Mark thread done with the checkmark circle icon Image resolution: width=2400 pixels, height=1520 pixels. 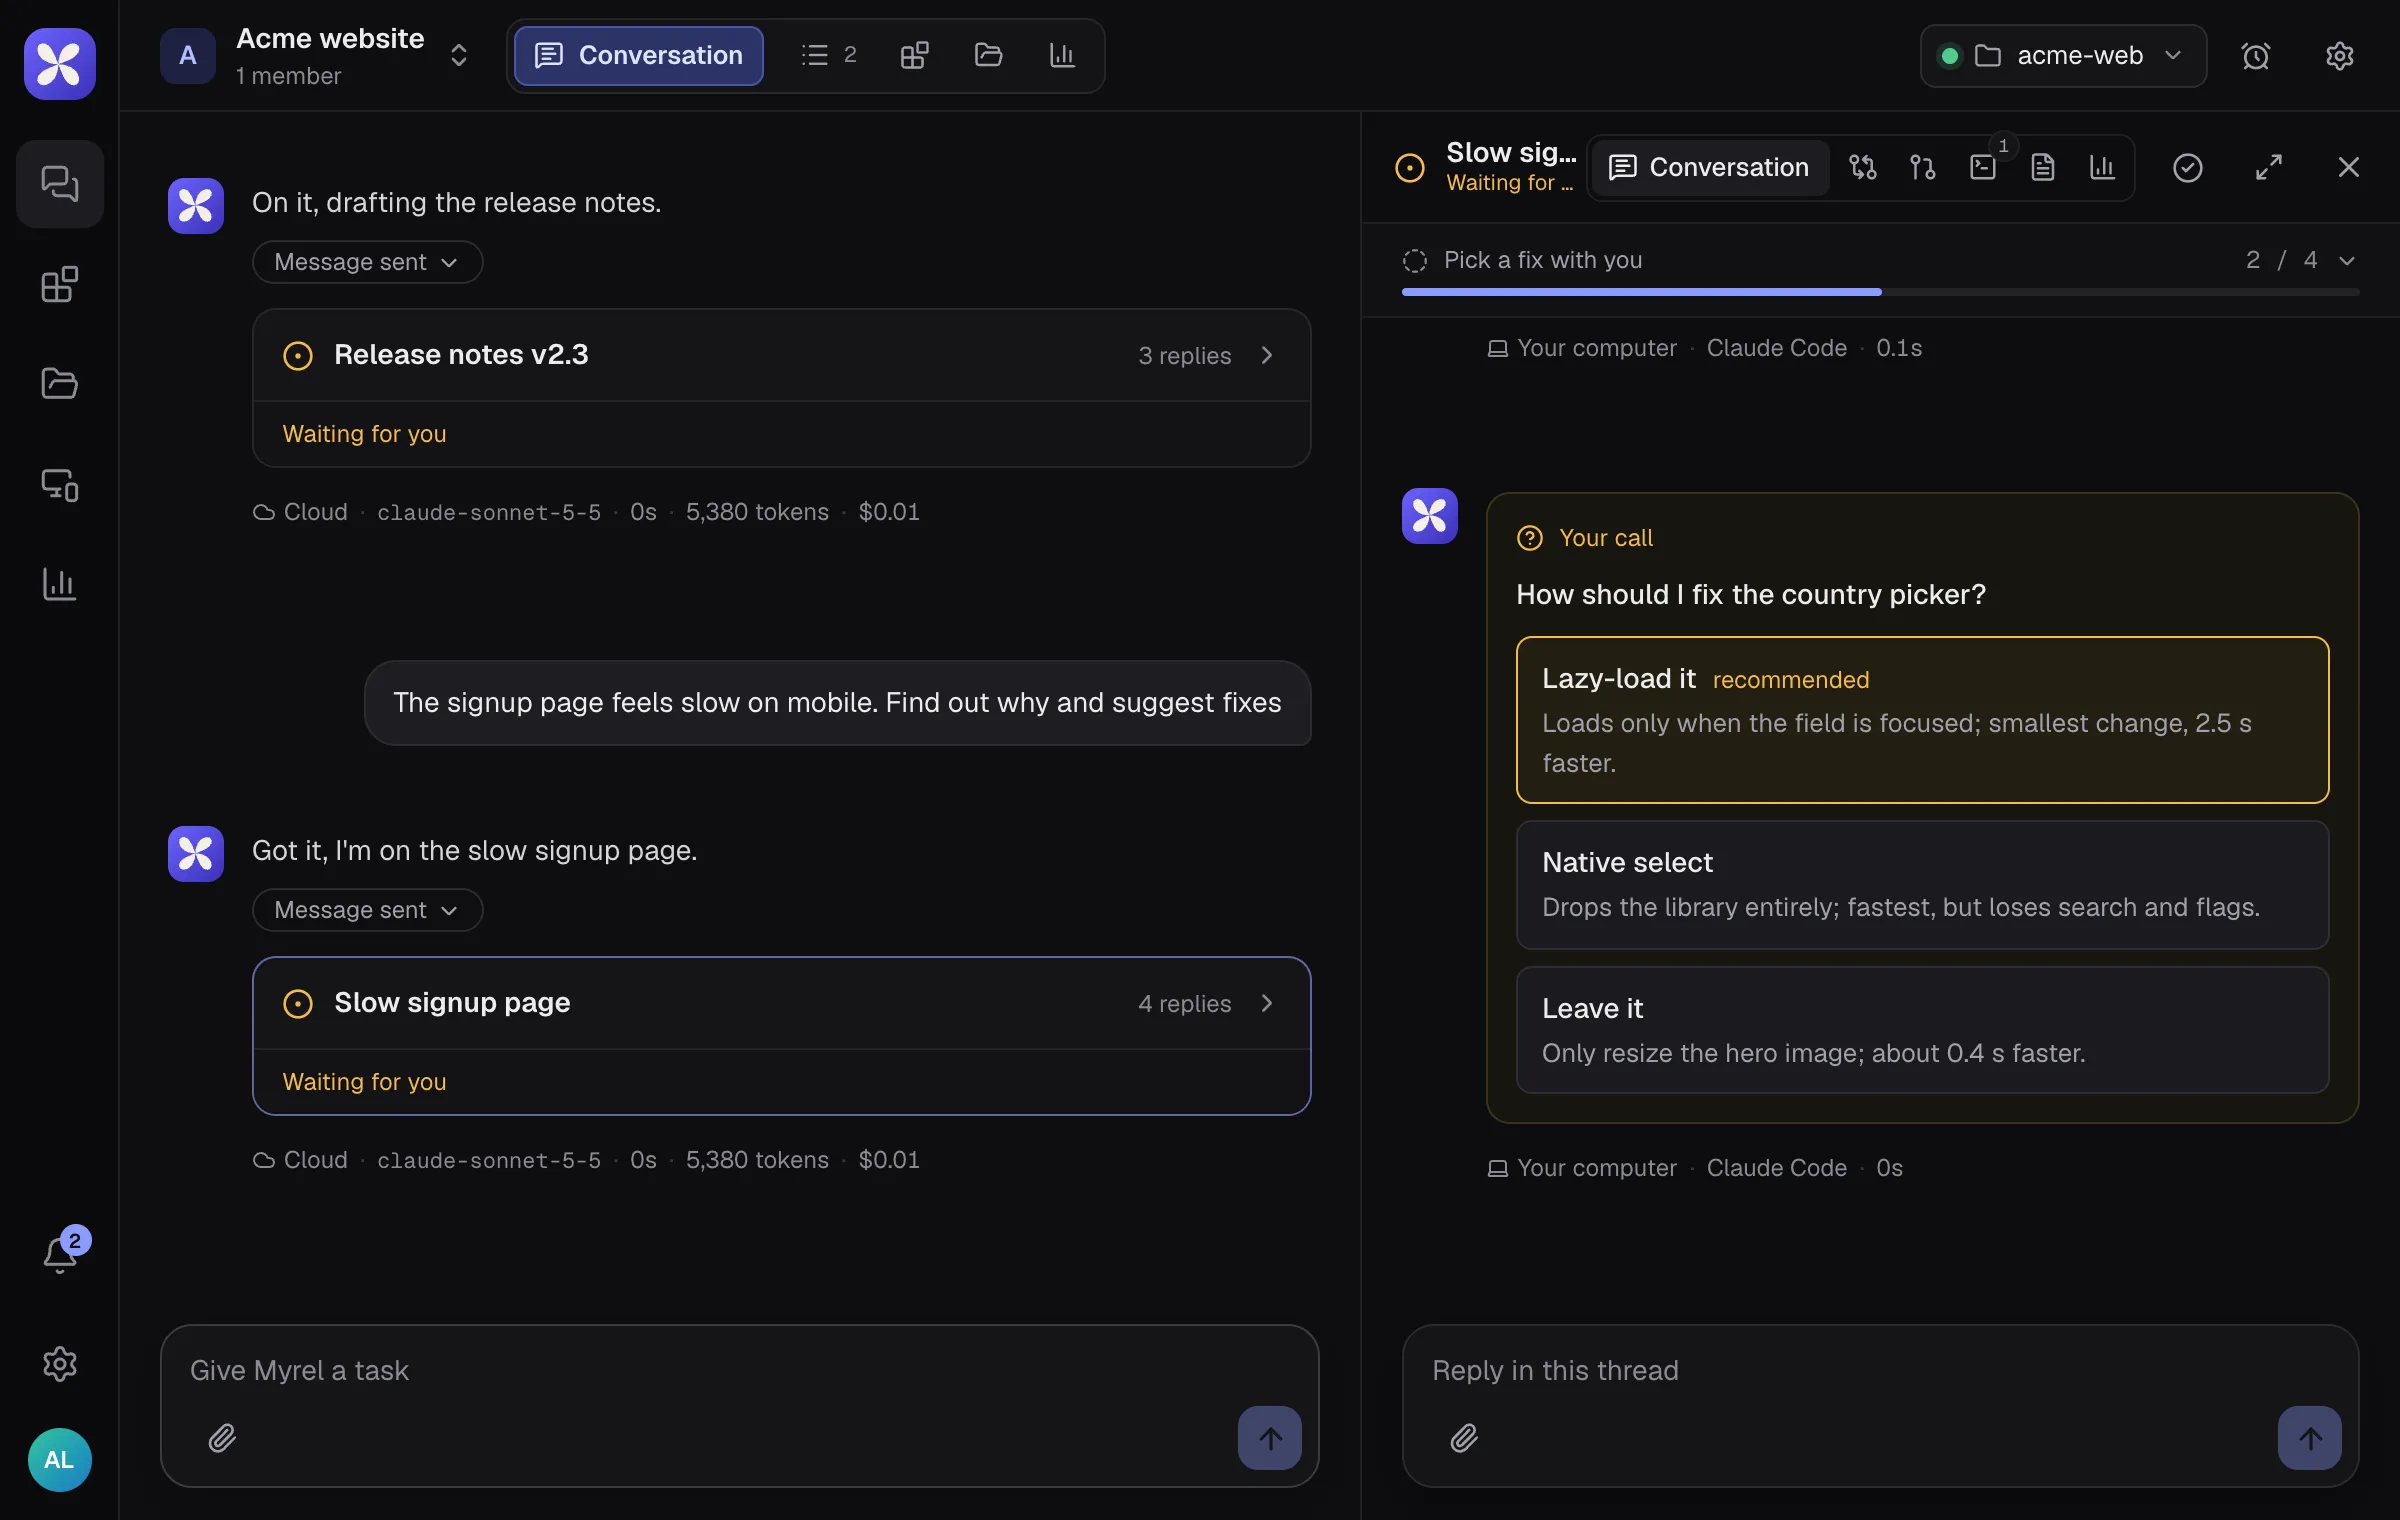pyautogui.click(x=2188, y=167)
